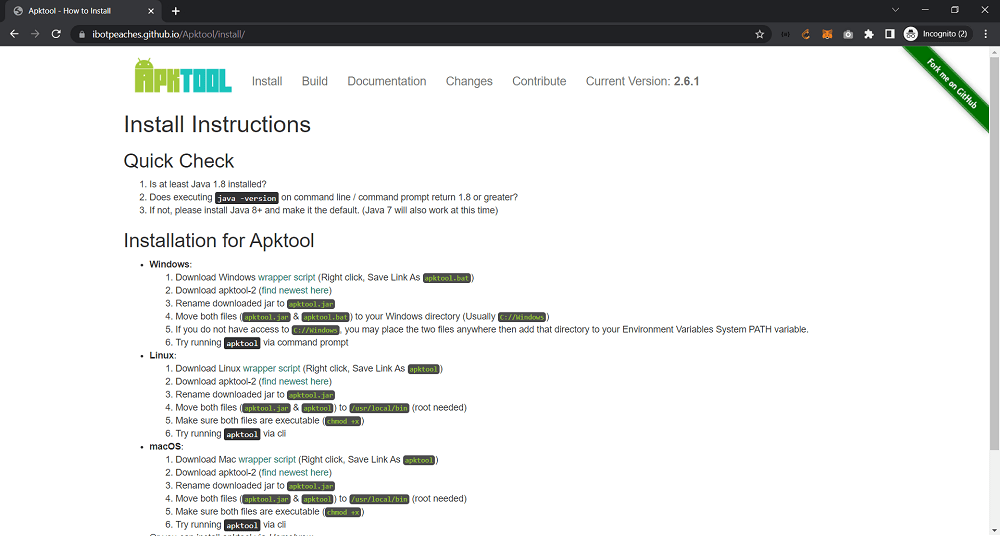Open the Changes nav item
Viewport: 1000px width, 536px height.
(469, 81)
